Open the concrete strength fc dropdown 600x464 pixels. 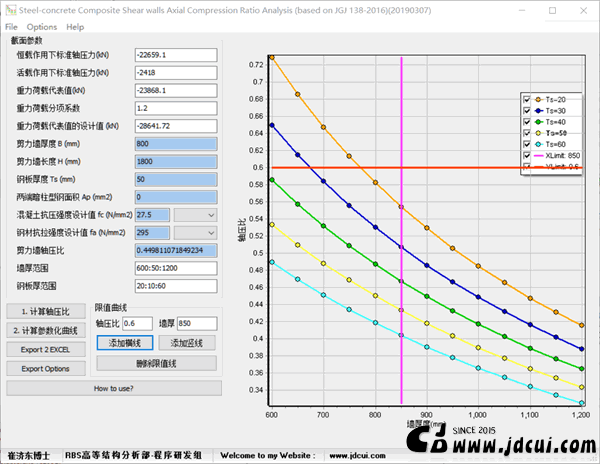(195, 215)
